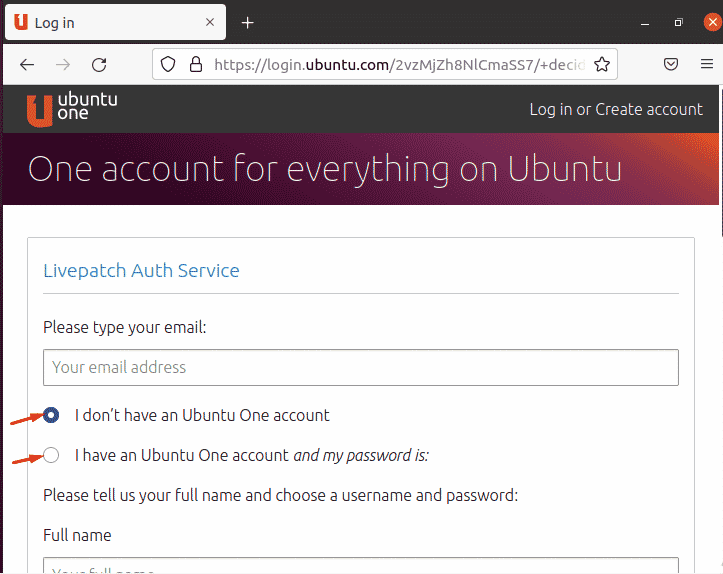Screen dimensions: 723x574
Task: Close the Log in tab
Action: pos(210,22)
